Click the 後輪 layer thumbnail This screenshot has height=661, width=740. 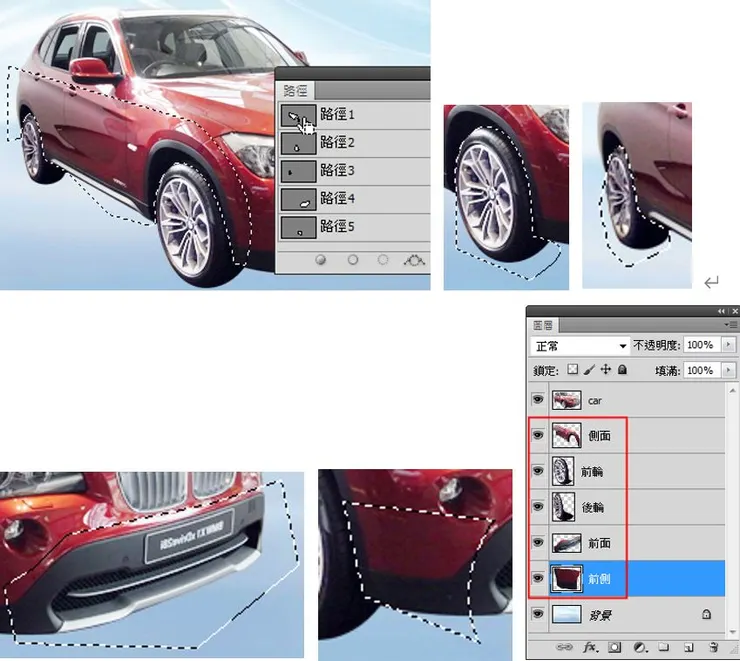(x=563, y=506)
